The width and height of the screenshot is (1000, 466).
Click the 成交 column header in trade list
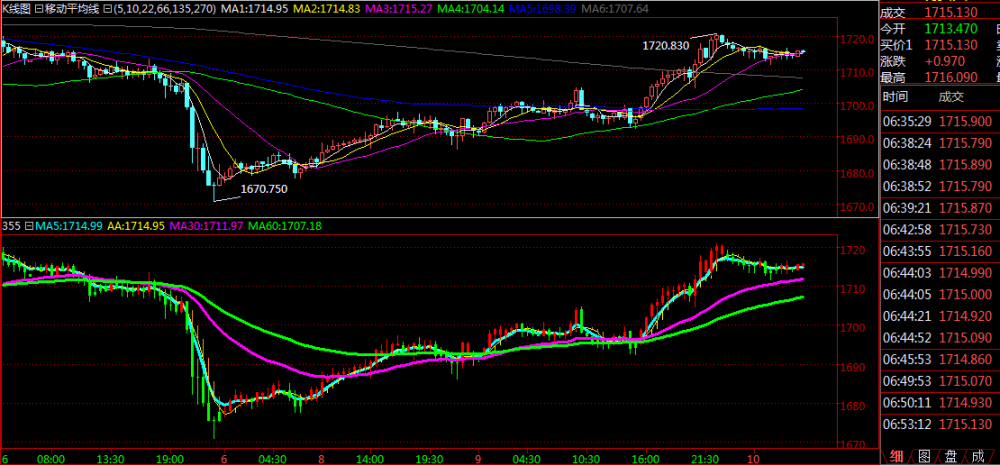[x=951, y=97]
